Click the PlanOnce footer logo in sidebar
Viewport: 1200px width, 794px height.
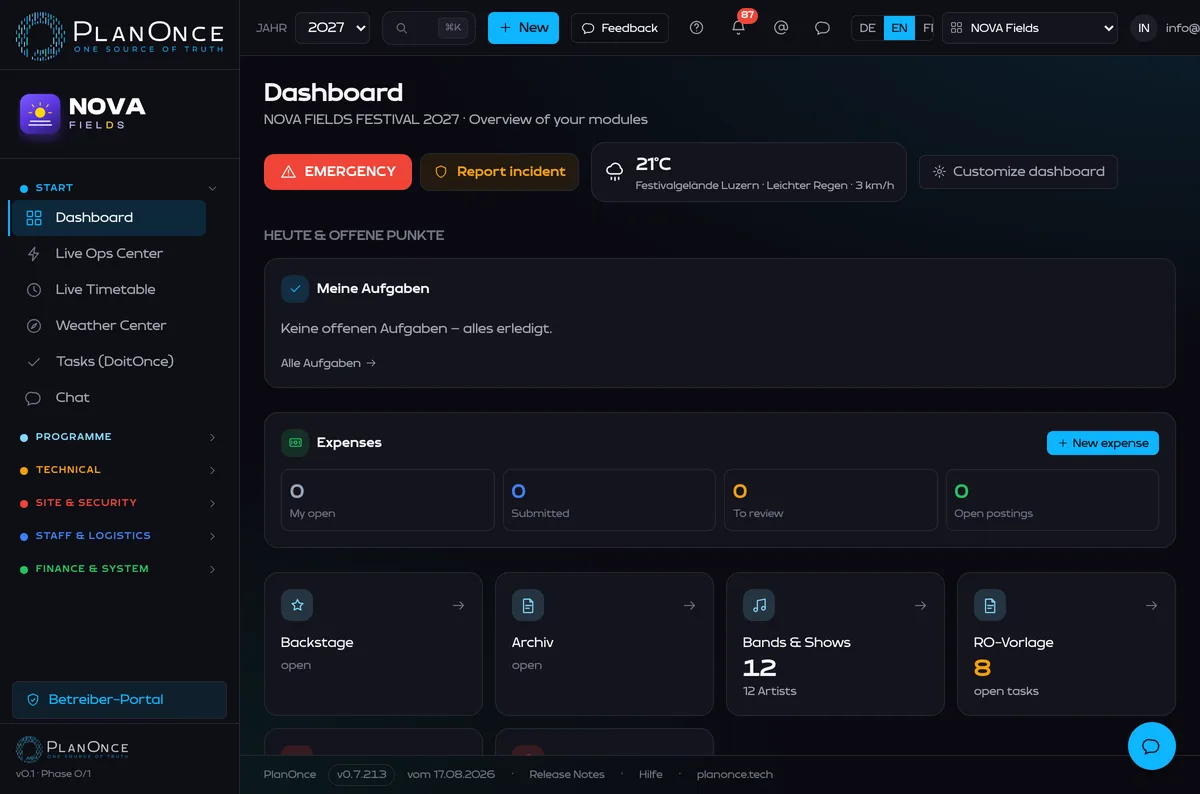tap(72, 749)
